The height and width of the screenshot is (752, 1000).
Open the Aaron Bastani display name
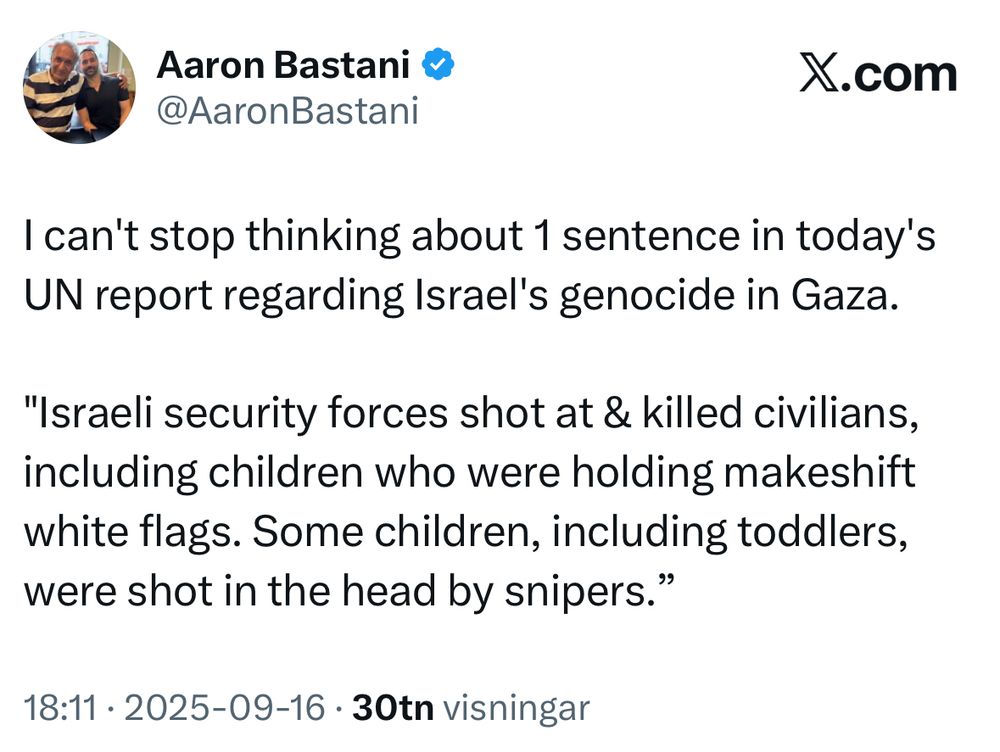pyautogui.click(x=283, y=64)
